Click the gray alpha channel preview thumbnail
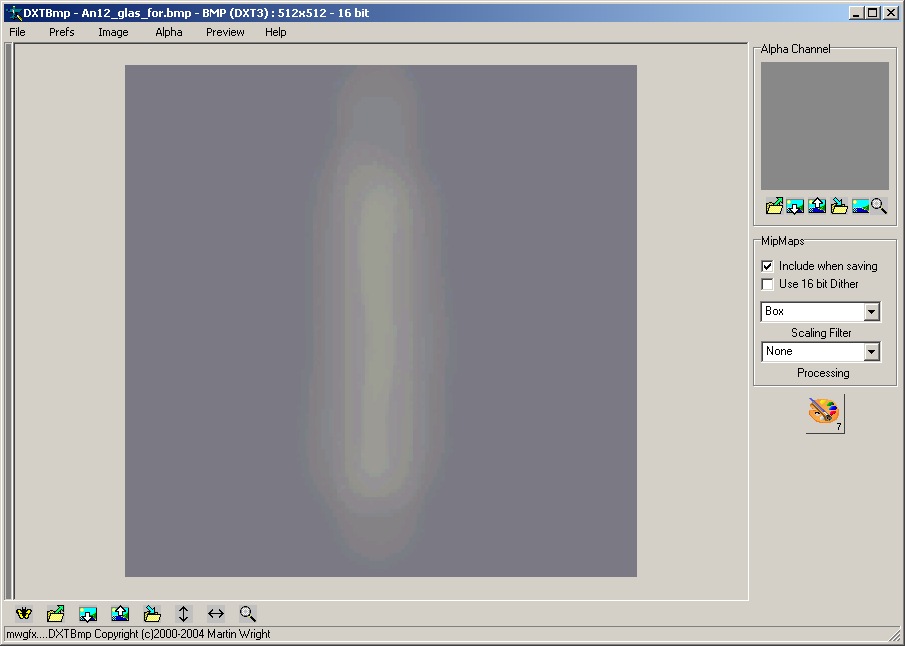This screenshot has height=646, width=905. pyautogui.click(x=824, y=126)
